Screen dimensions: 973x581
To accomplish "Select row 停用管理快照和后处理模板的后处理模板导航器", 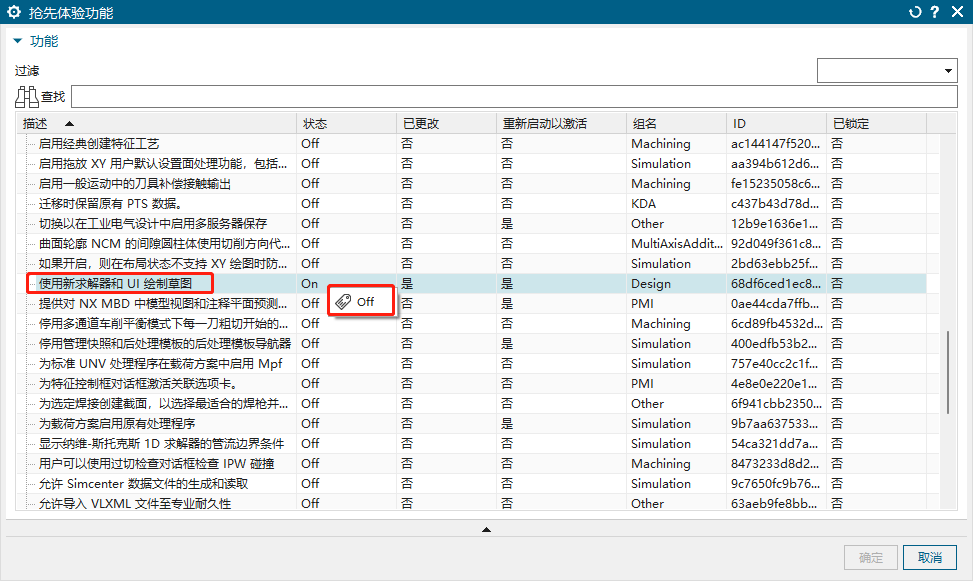I will coord(164,343).
